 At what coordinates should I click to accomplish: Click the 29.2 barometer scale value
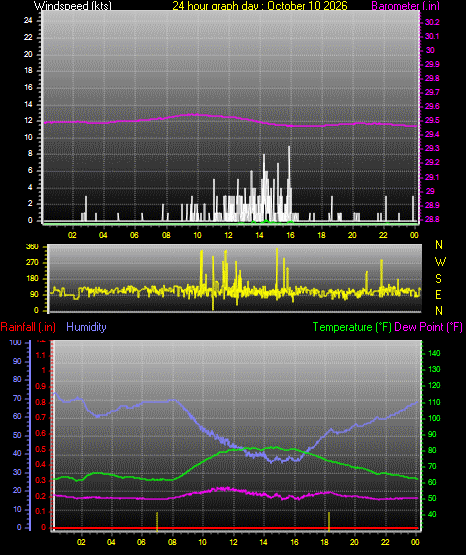coord(432,162)
